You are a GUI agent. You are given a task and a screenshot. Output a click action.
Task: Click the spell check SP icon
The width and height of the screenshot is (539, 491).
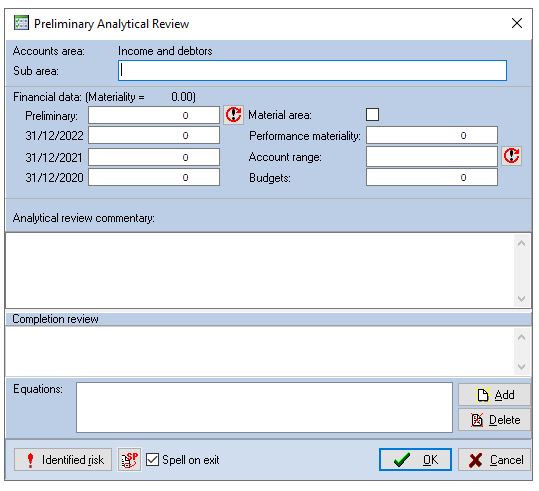(129, 460)
